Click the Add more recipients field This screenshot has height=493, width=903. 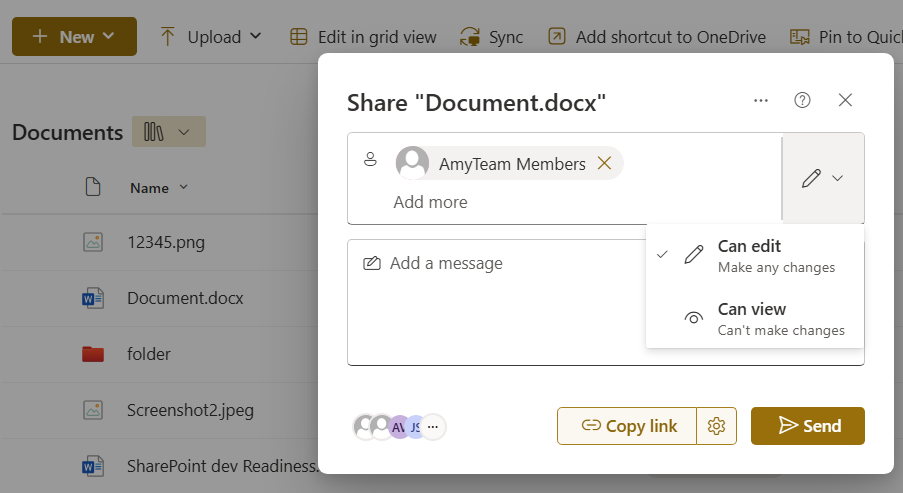[430, 202]
